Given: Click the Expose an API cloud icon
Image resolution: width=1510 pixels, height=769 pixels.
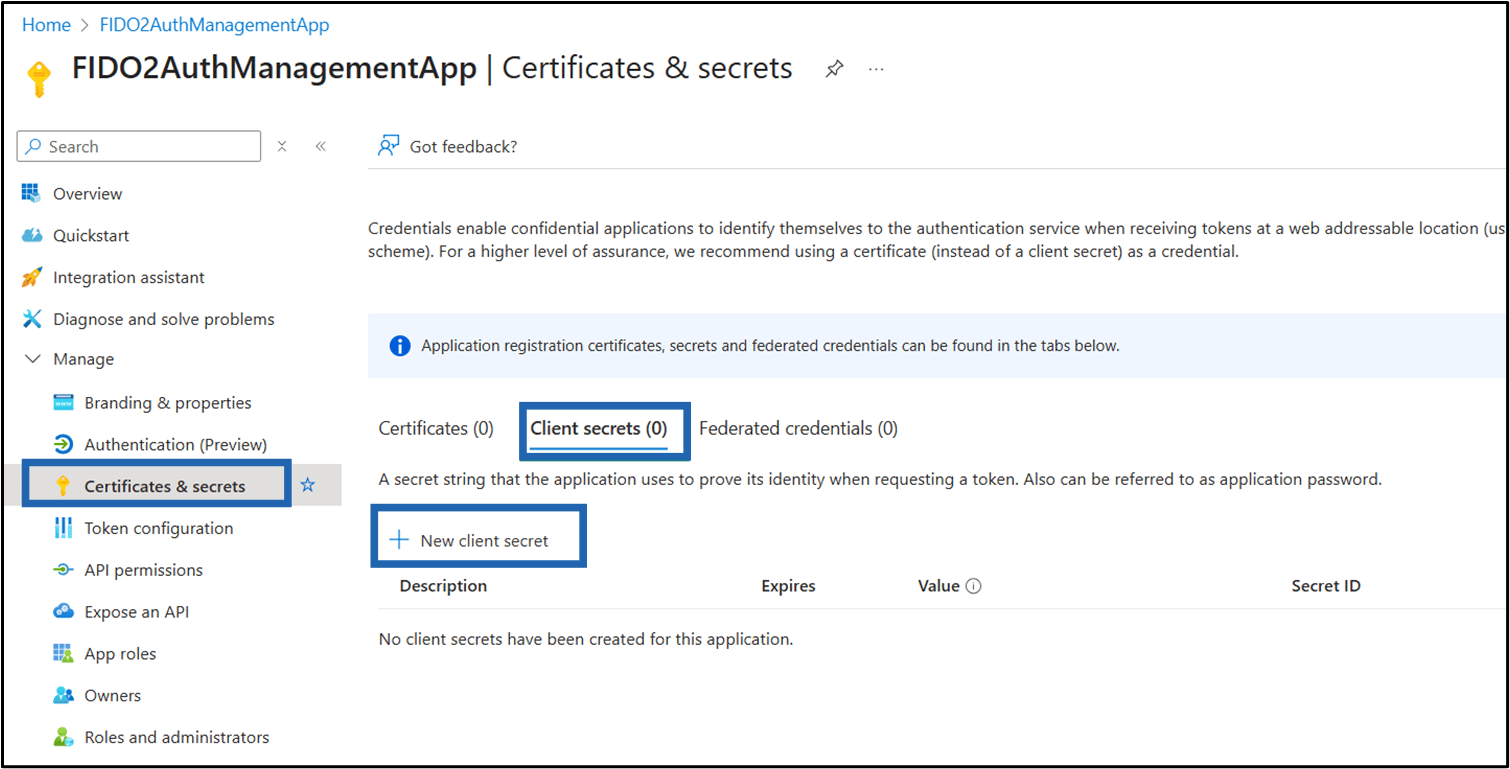Looking at the screenshot, I should point(63,612).
